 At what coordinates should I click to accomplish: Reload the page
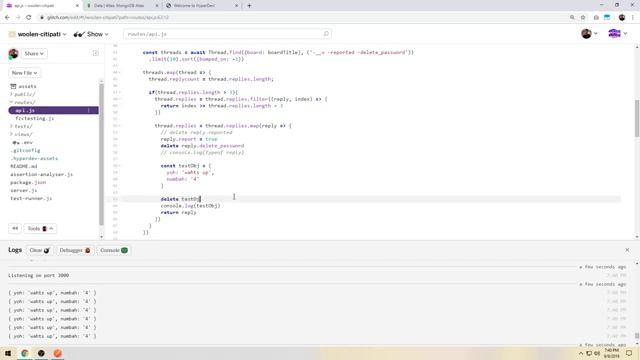coord(29,17)
